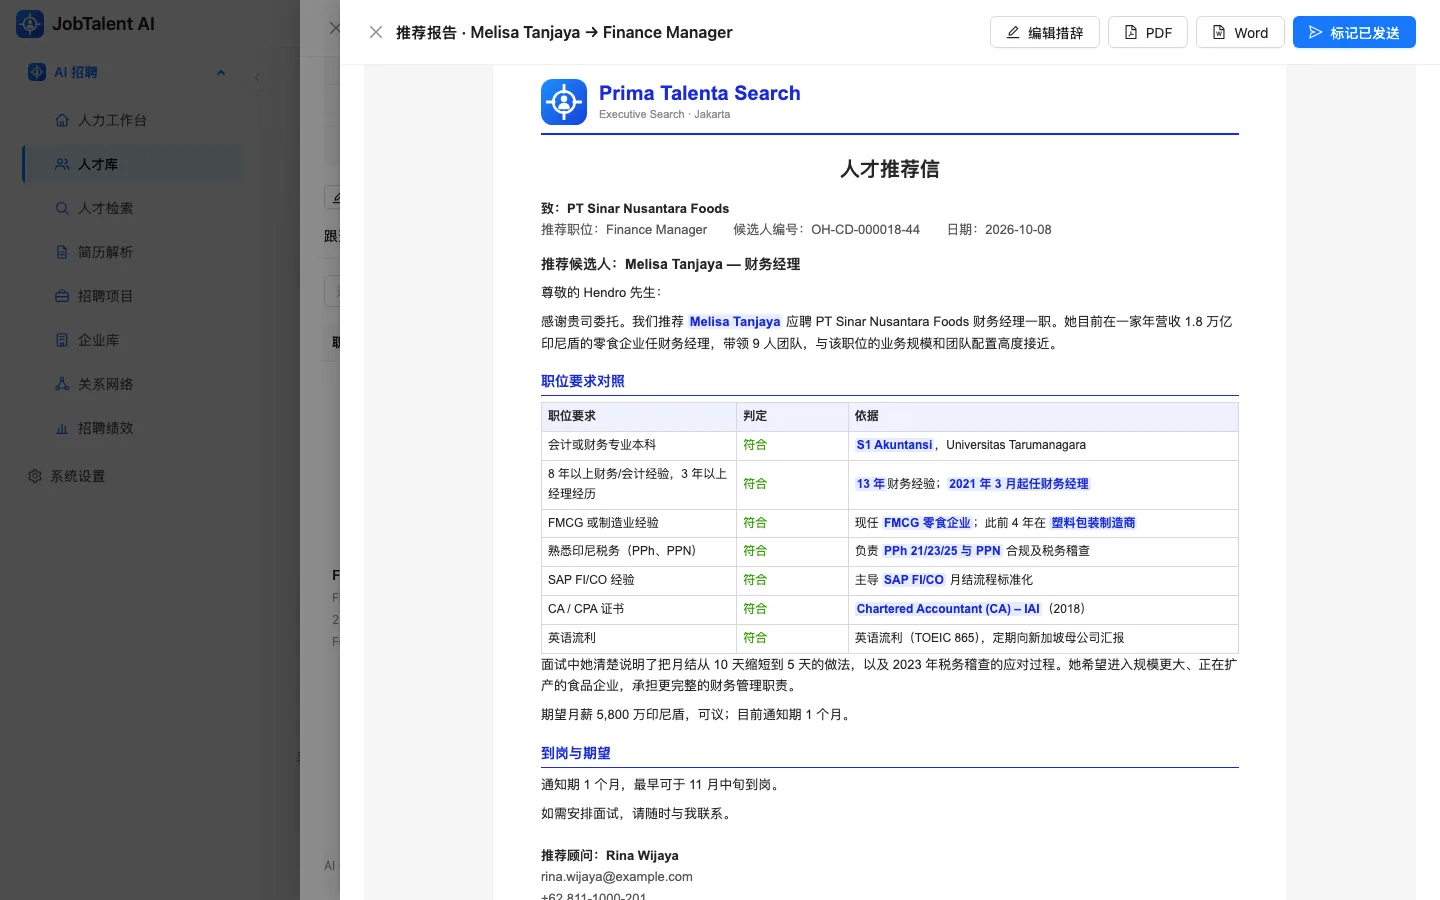1440x900 pixels.
Task: Click the highlighted S1 Akuntansi text
Action: pyautogui.click(x=894, y=445)
